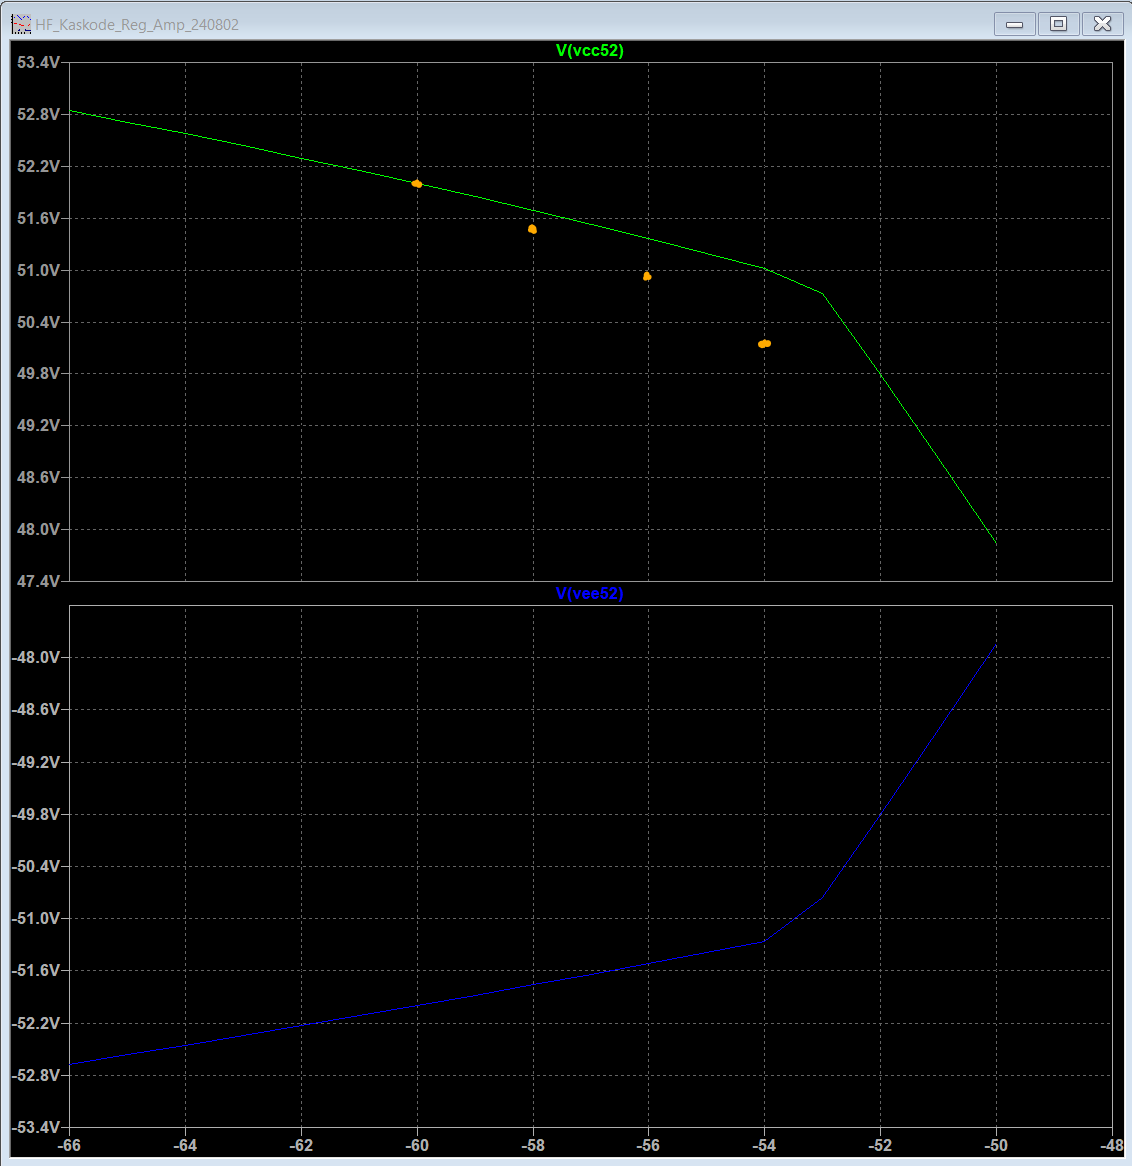Select the V(vcc52) trace label
1132x1166 pixels.
click(x=590, y=51)
